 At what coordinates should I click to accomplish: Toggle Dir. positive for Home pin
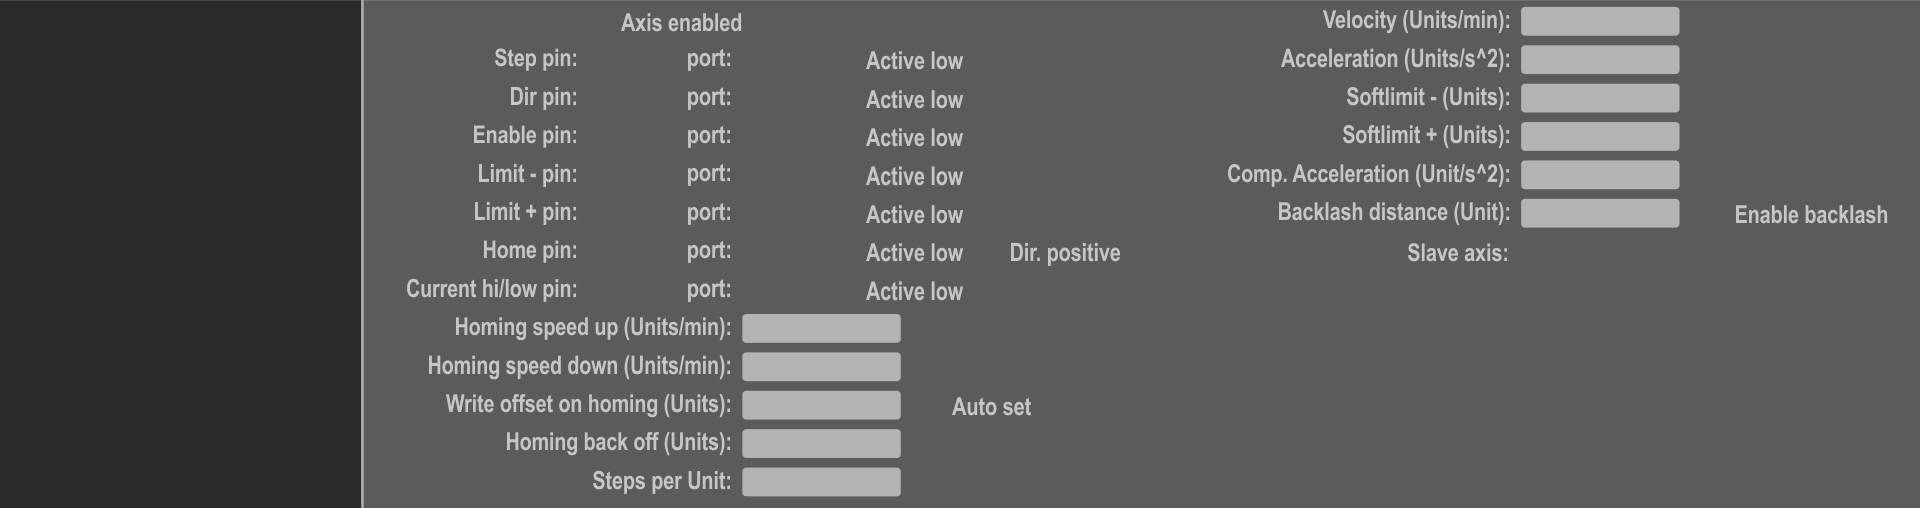(1064, 253)
